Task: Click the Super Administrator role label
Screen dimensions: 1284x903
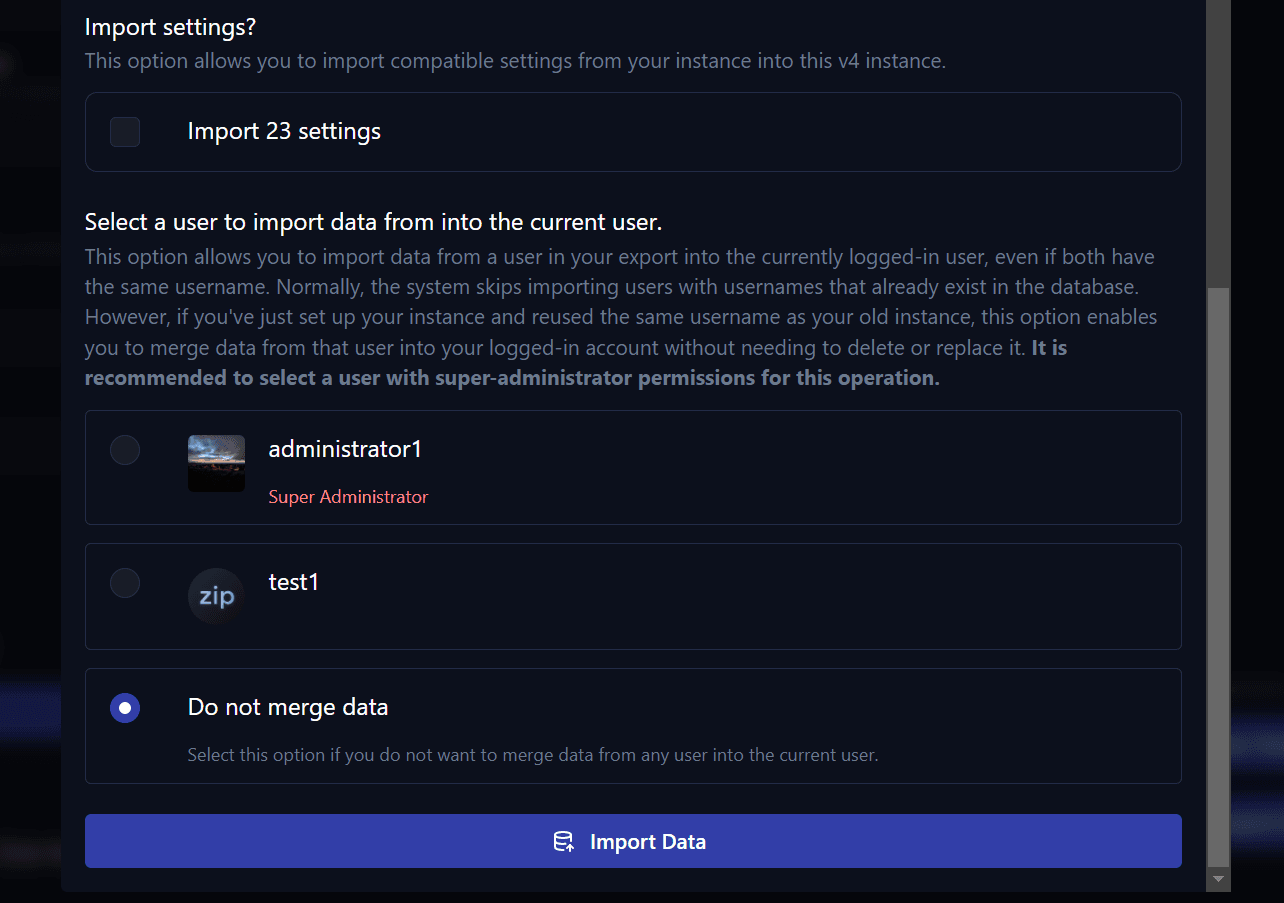Action: click(x=348, y=496)
